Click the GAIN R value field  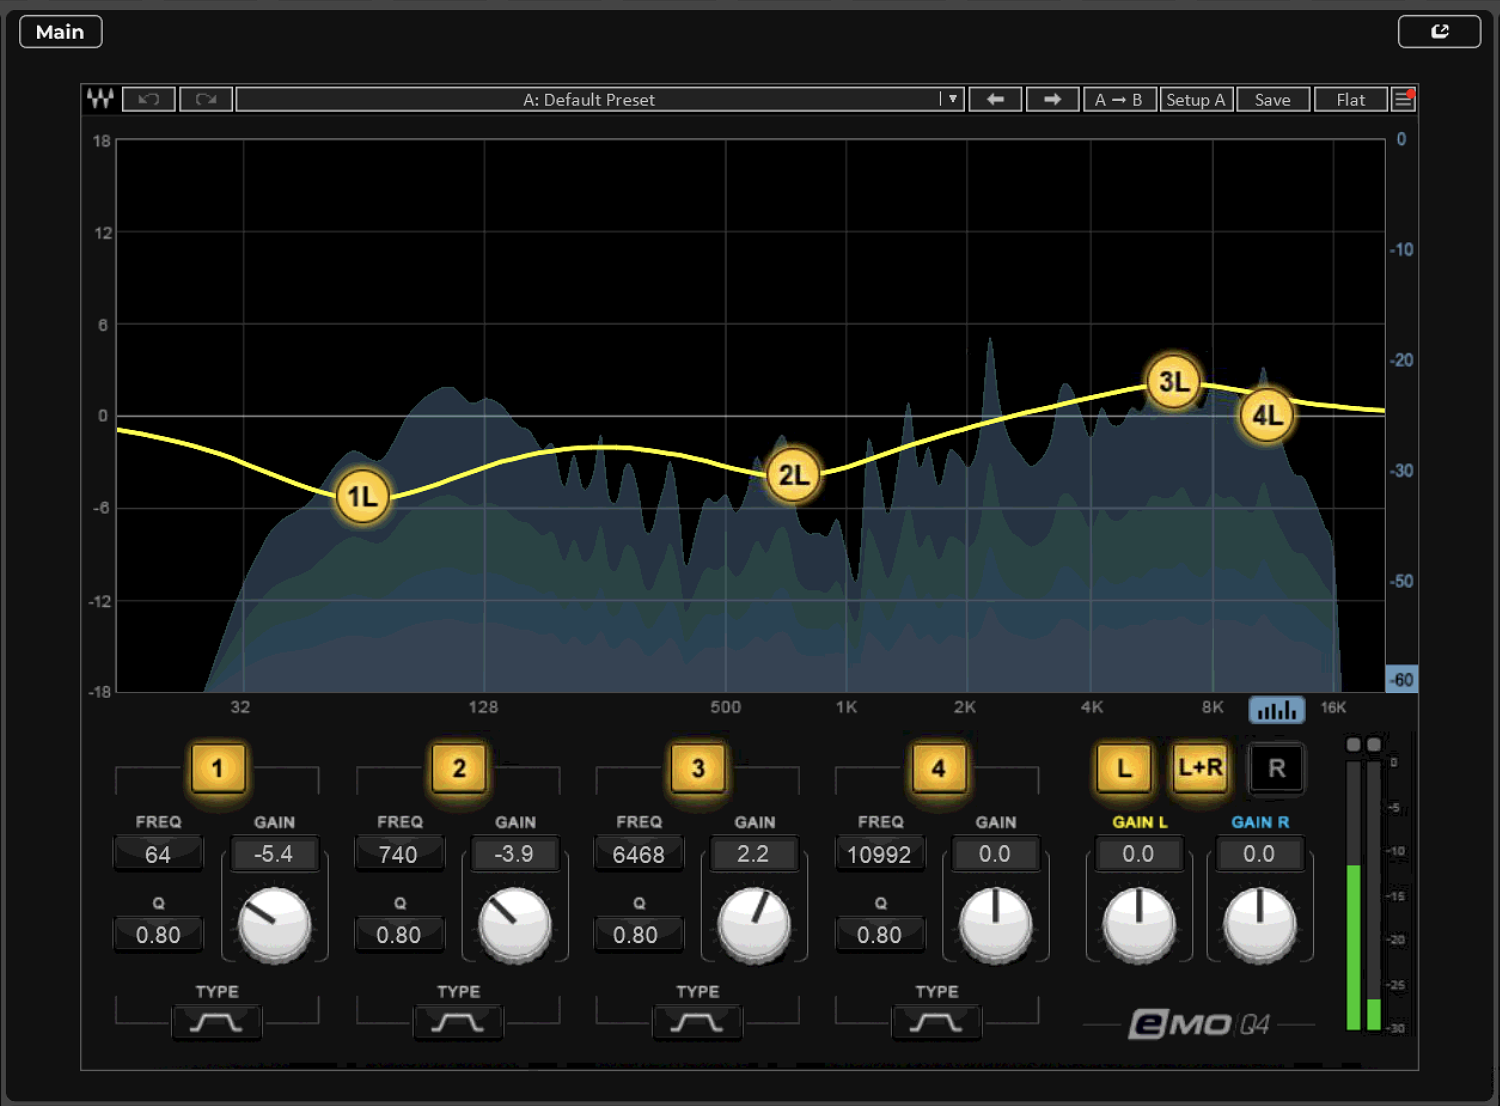[1259, 854]
